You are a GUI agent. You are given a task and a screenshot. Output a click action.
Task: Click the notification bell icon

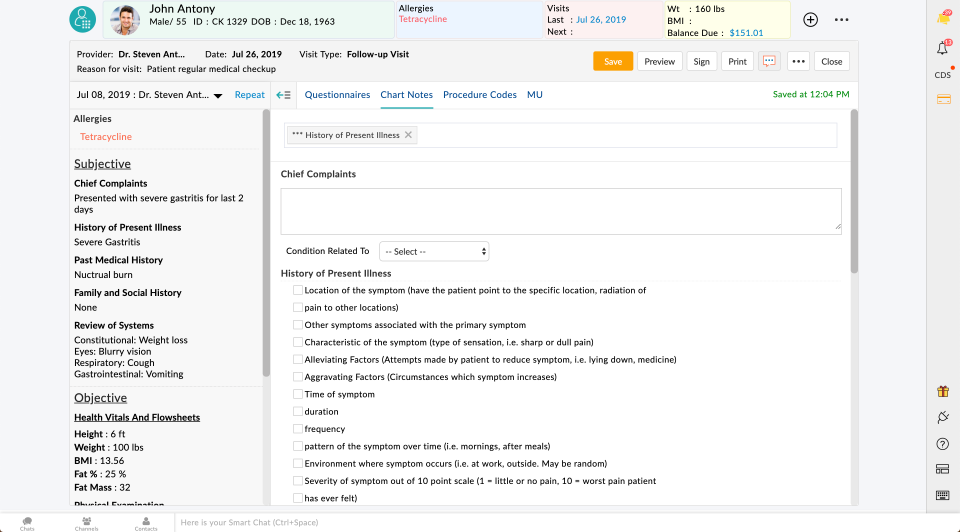942,48
